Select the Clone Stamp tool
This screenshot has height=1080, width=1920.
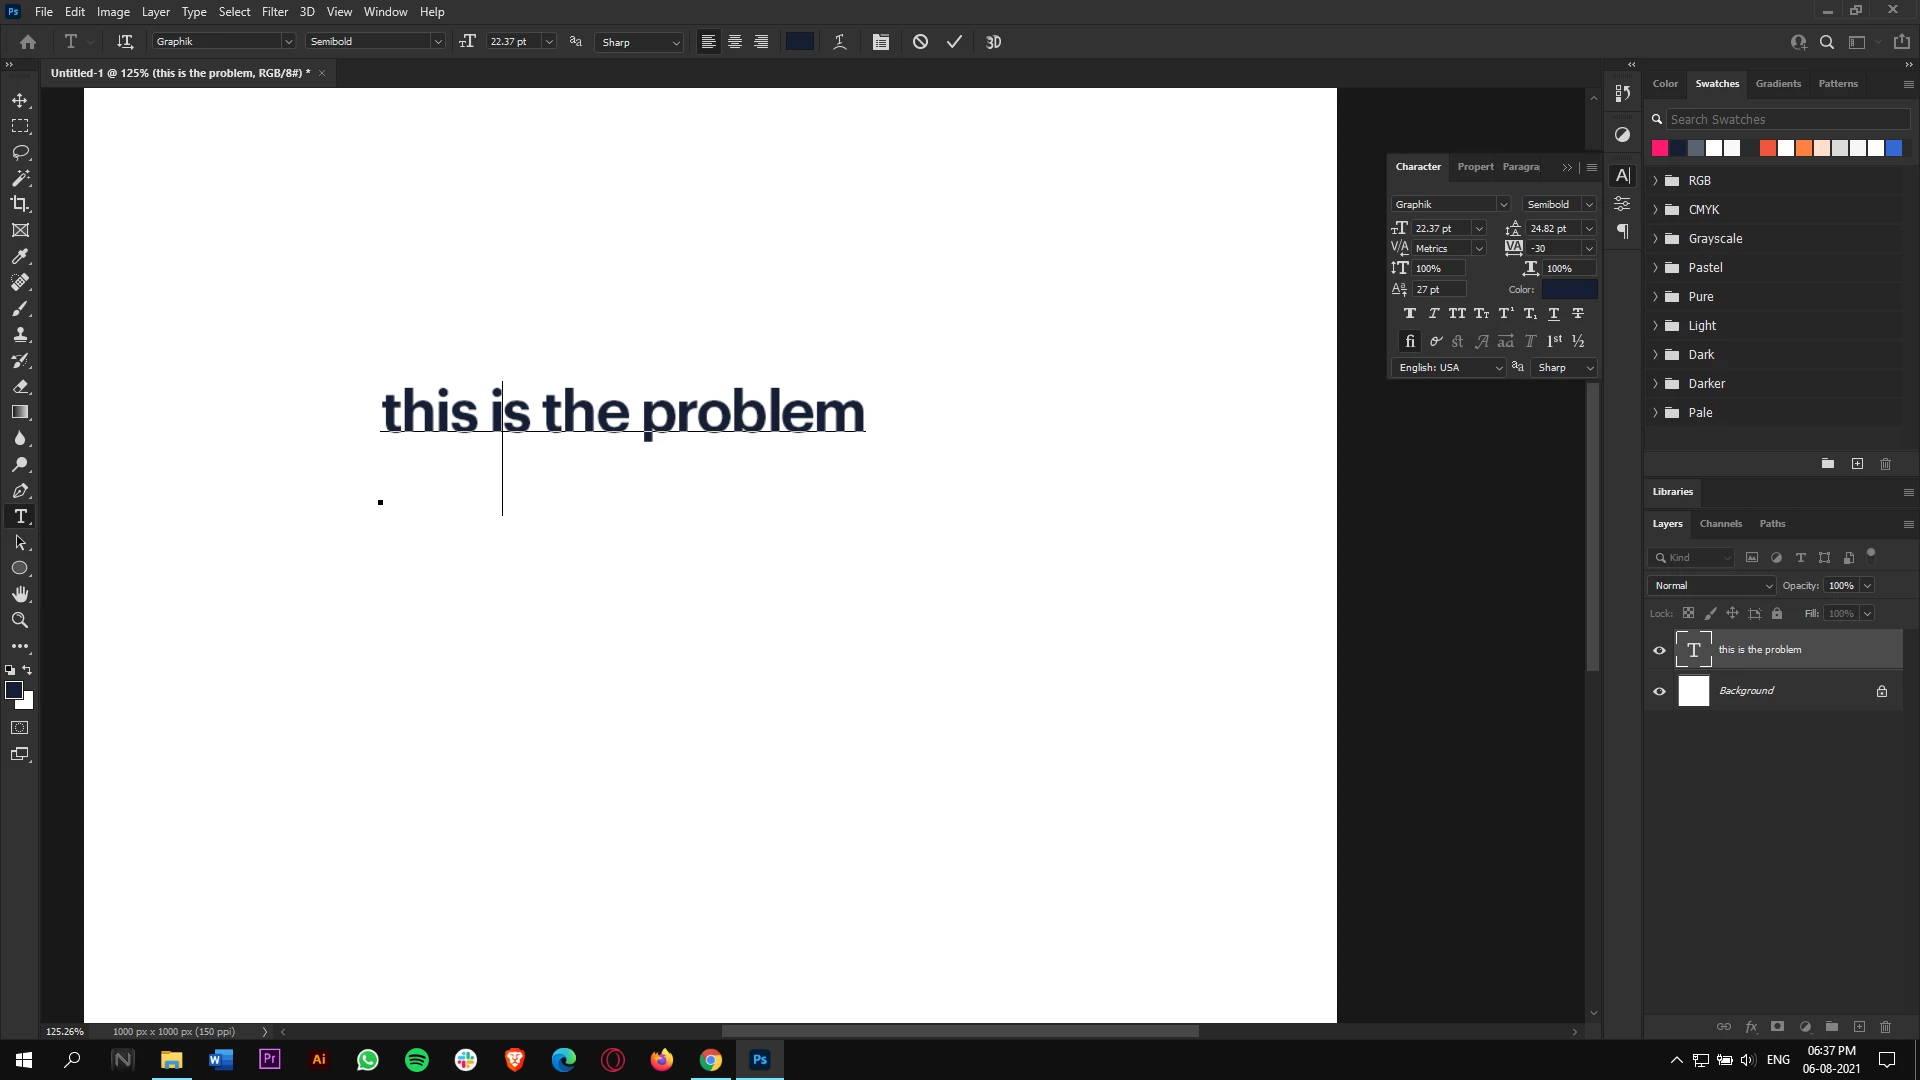click(20, 335)
